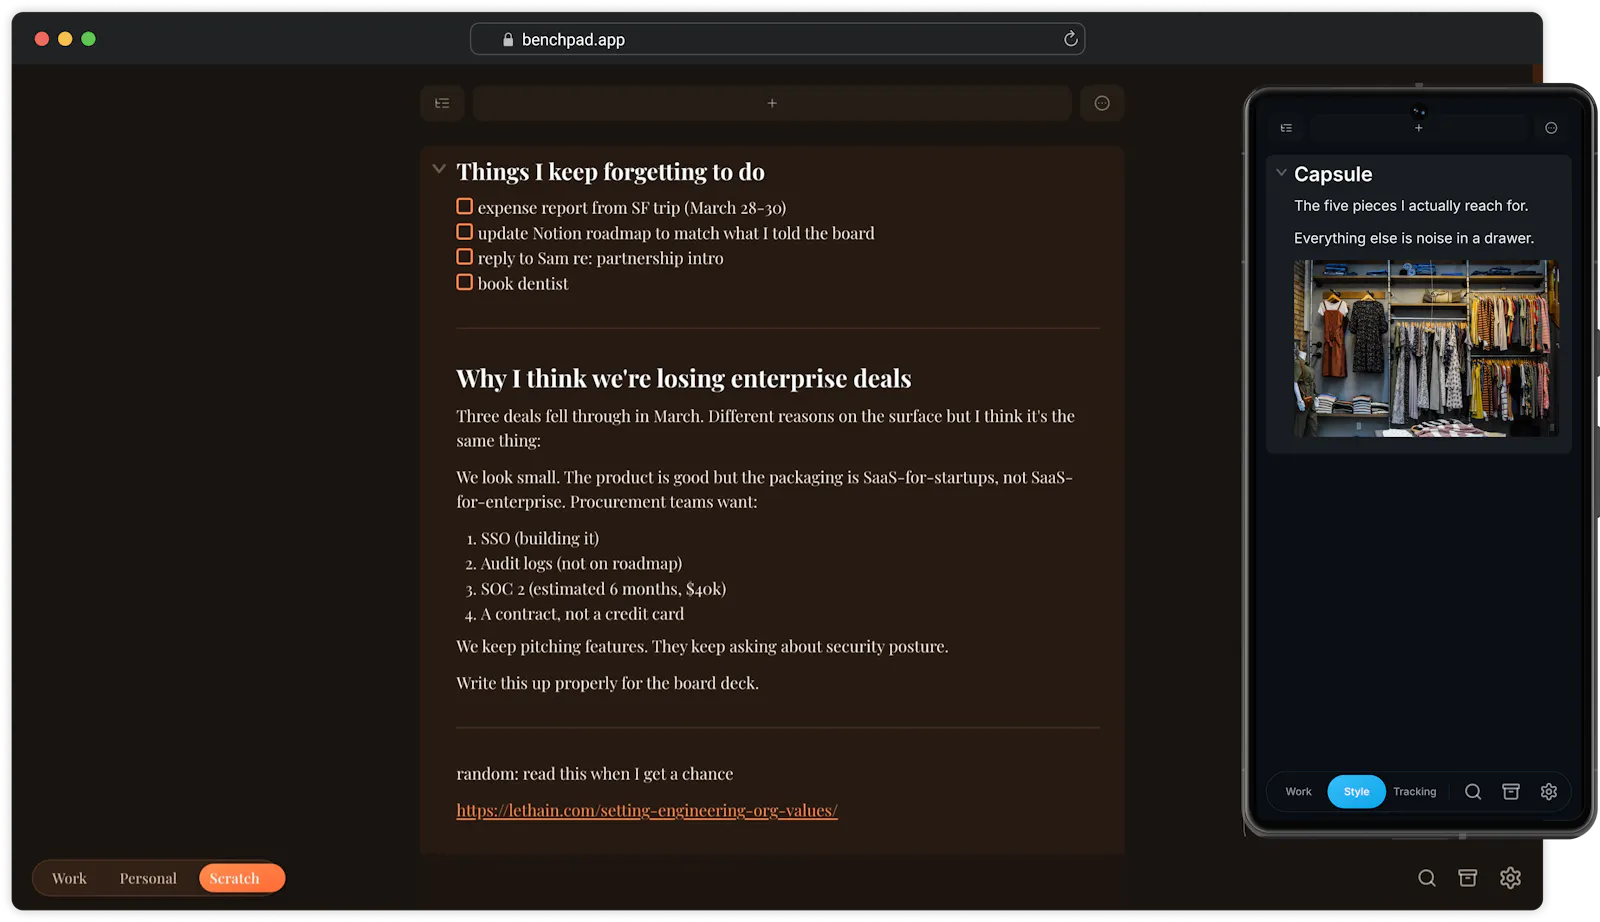Maximize the browser window with green button
Viewport: 1600px width, 922px height.
[x=88, y=39]
